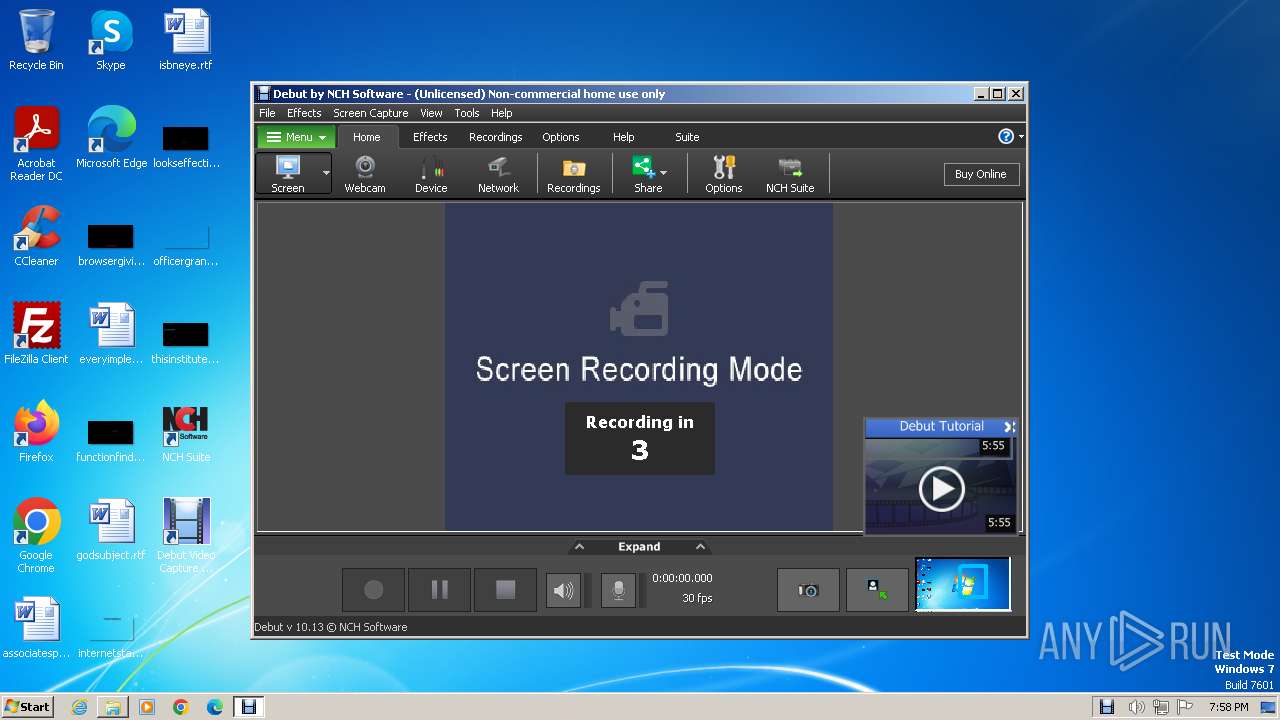
Task: Click the volume icon in system tray
Action: (x=1135, y=707)
